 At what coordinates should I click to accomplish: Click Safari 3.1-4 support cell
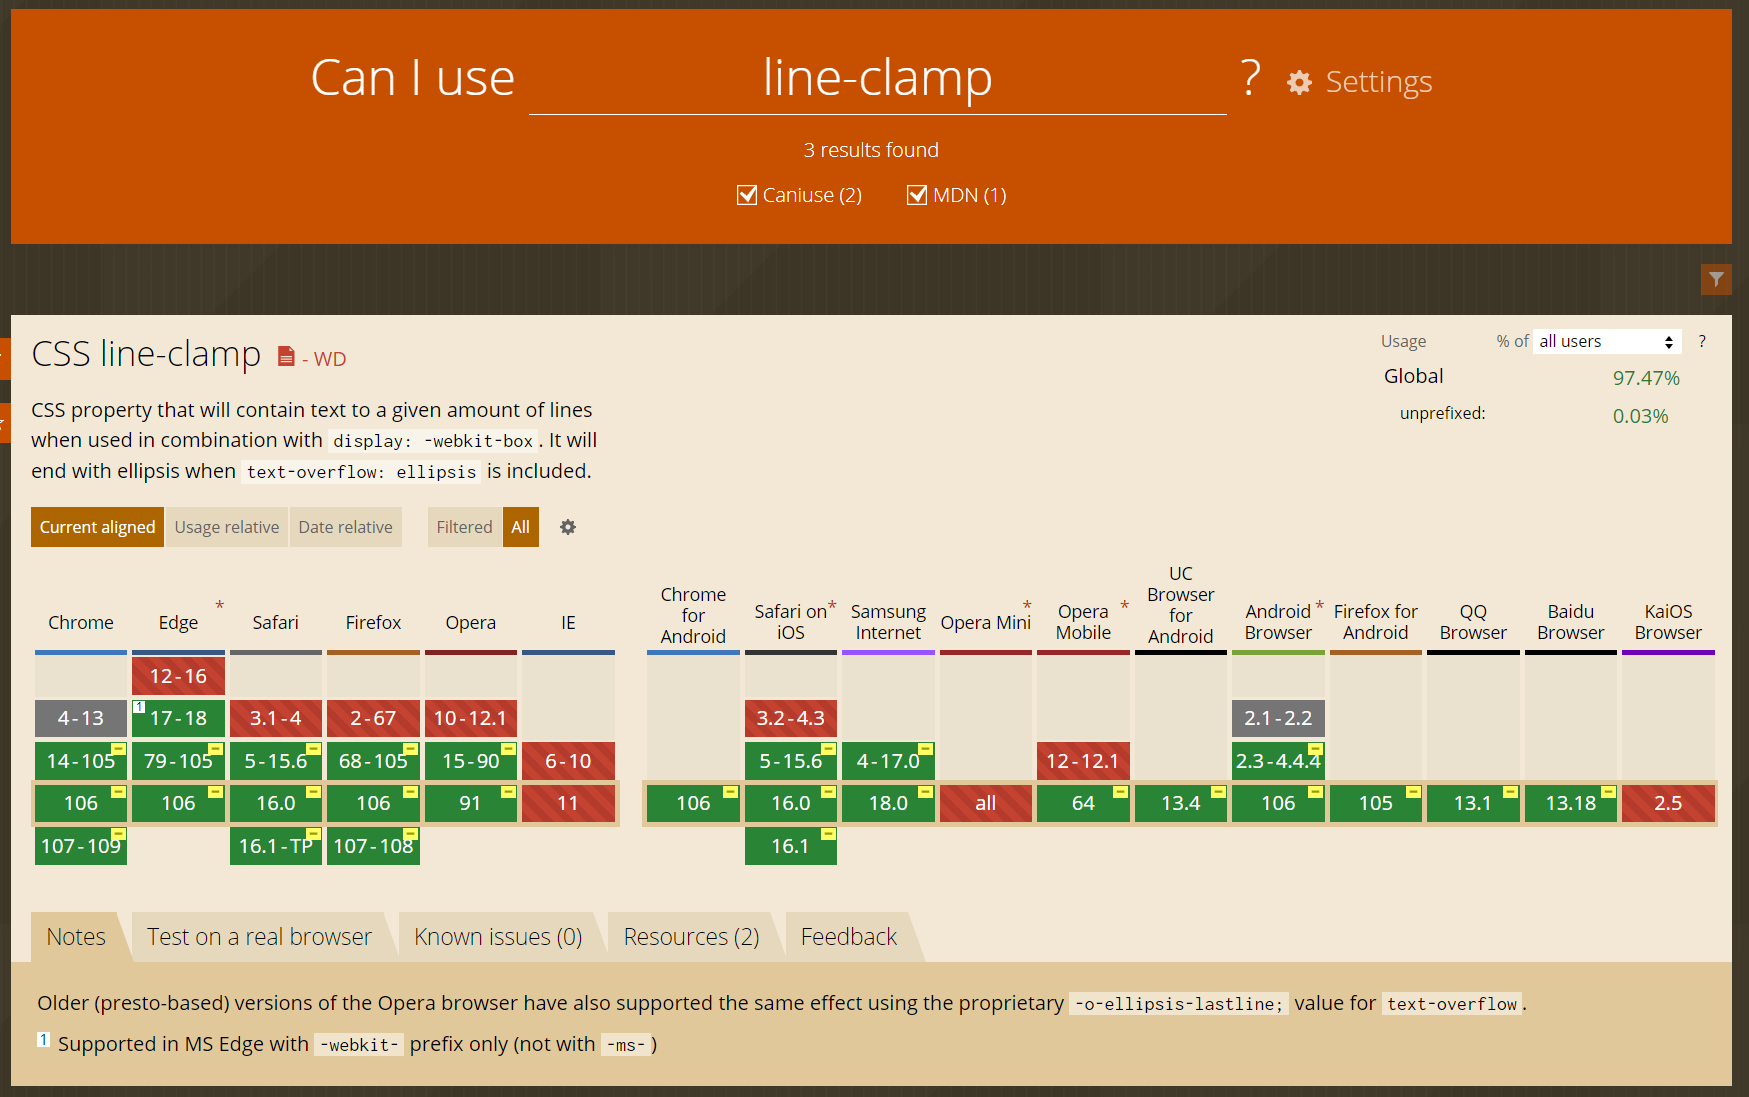click(276, 718)
